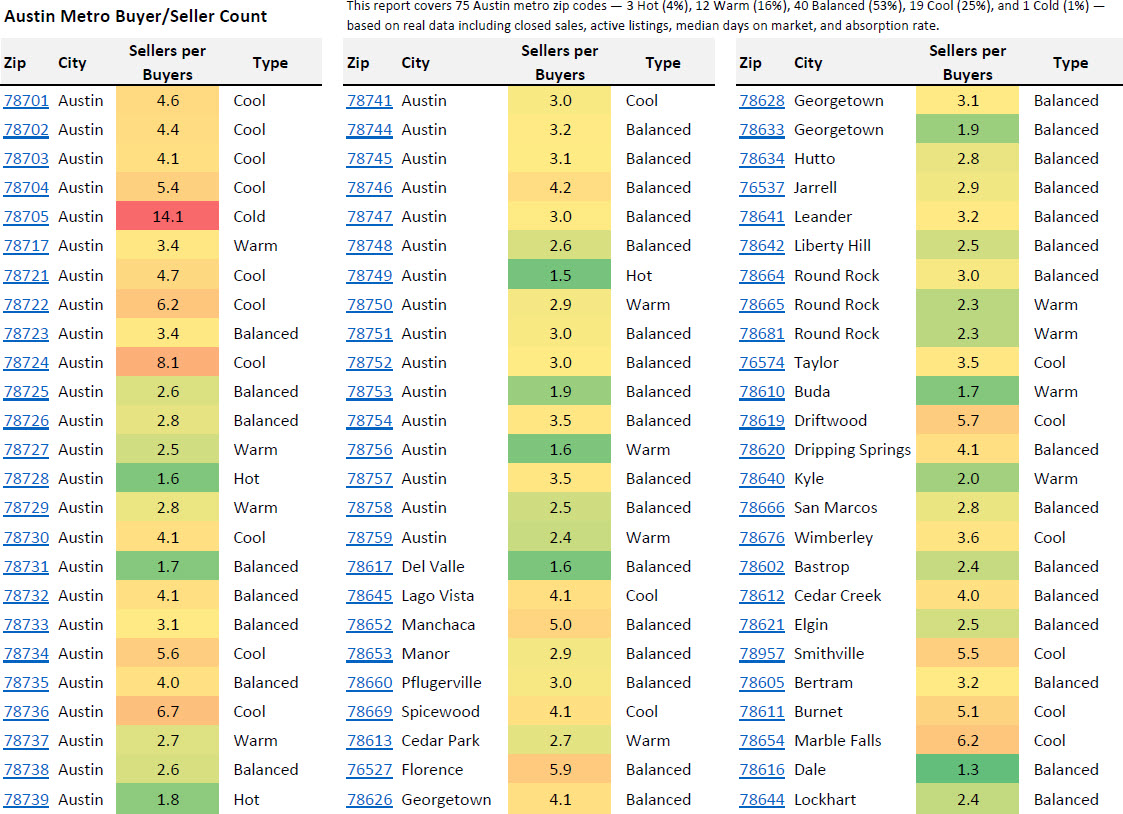Click the green 1.5 sellers cell
This screenshot has height=814, width=1123.
pyautogui.click(x=559, y=275)
